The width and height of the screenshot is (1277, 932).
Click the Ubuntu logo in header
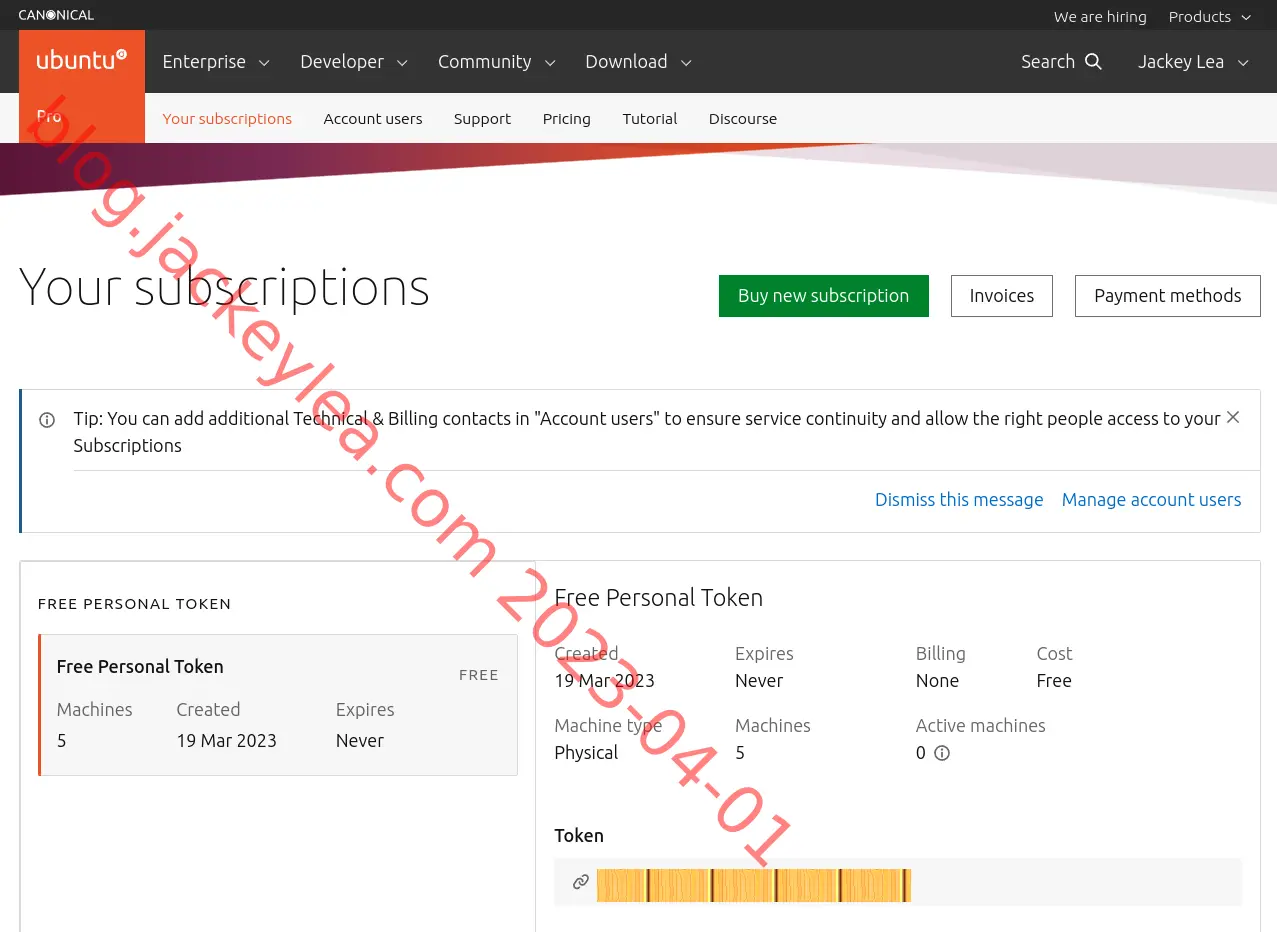[x=82, y=61]
